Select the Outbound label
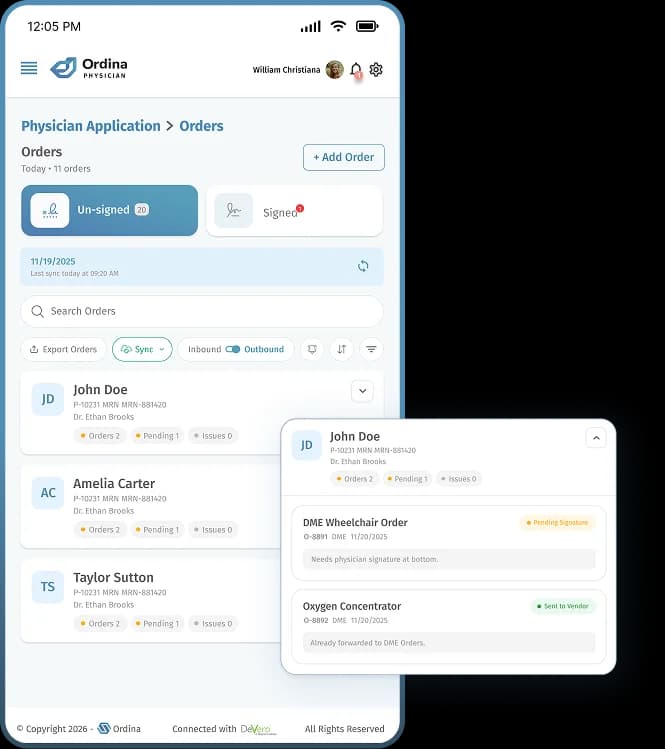Screen dimensions: 665x749 point(264,349)
